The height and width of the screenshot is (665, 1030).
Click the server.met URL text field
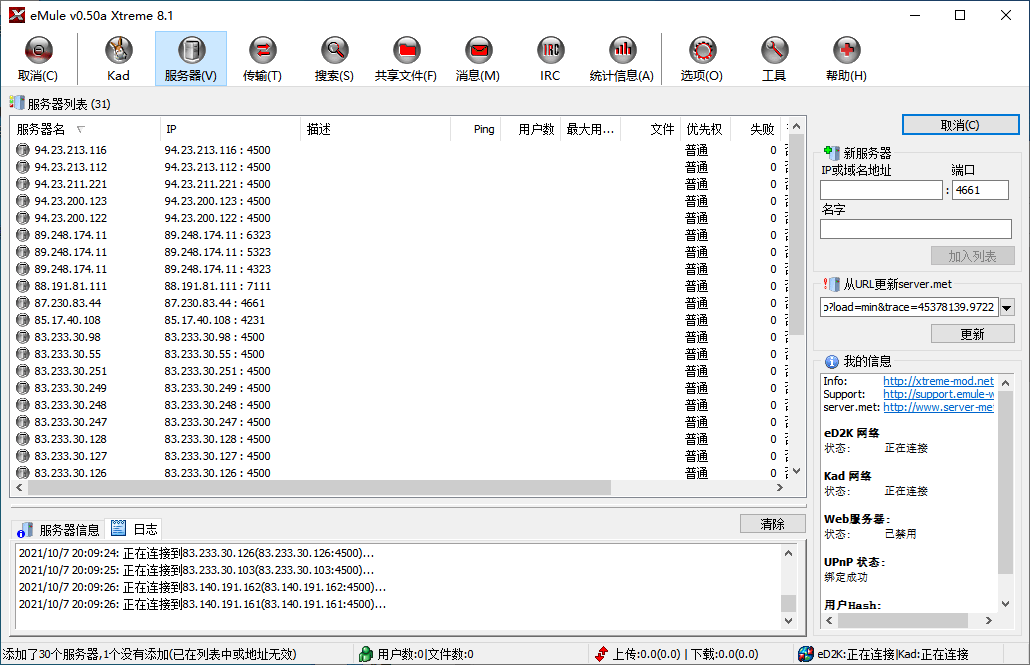(909, 307)
